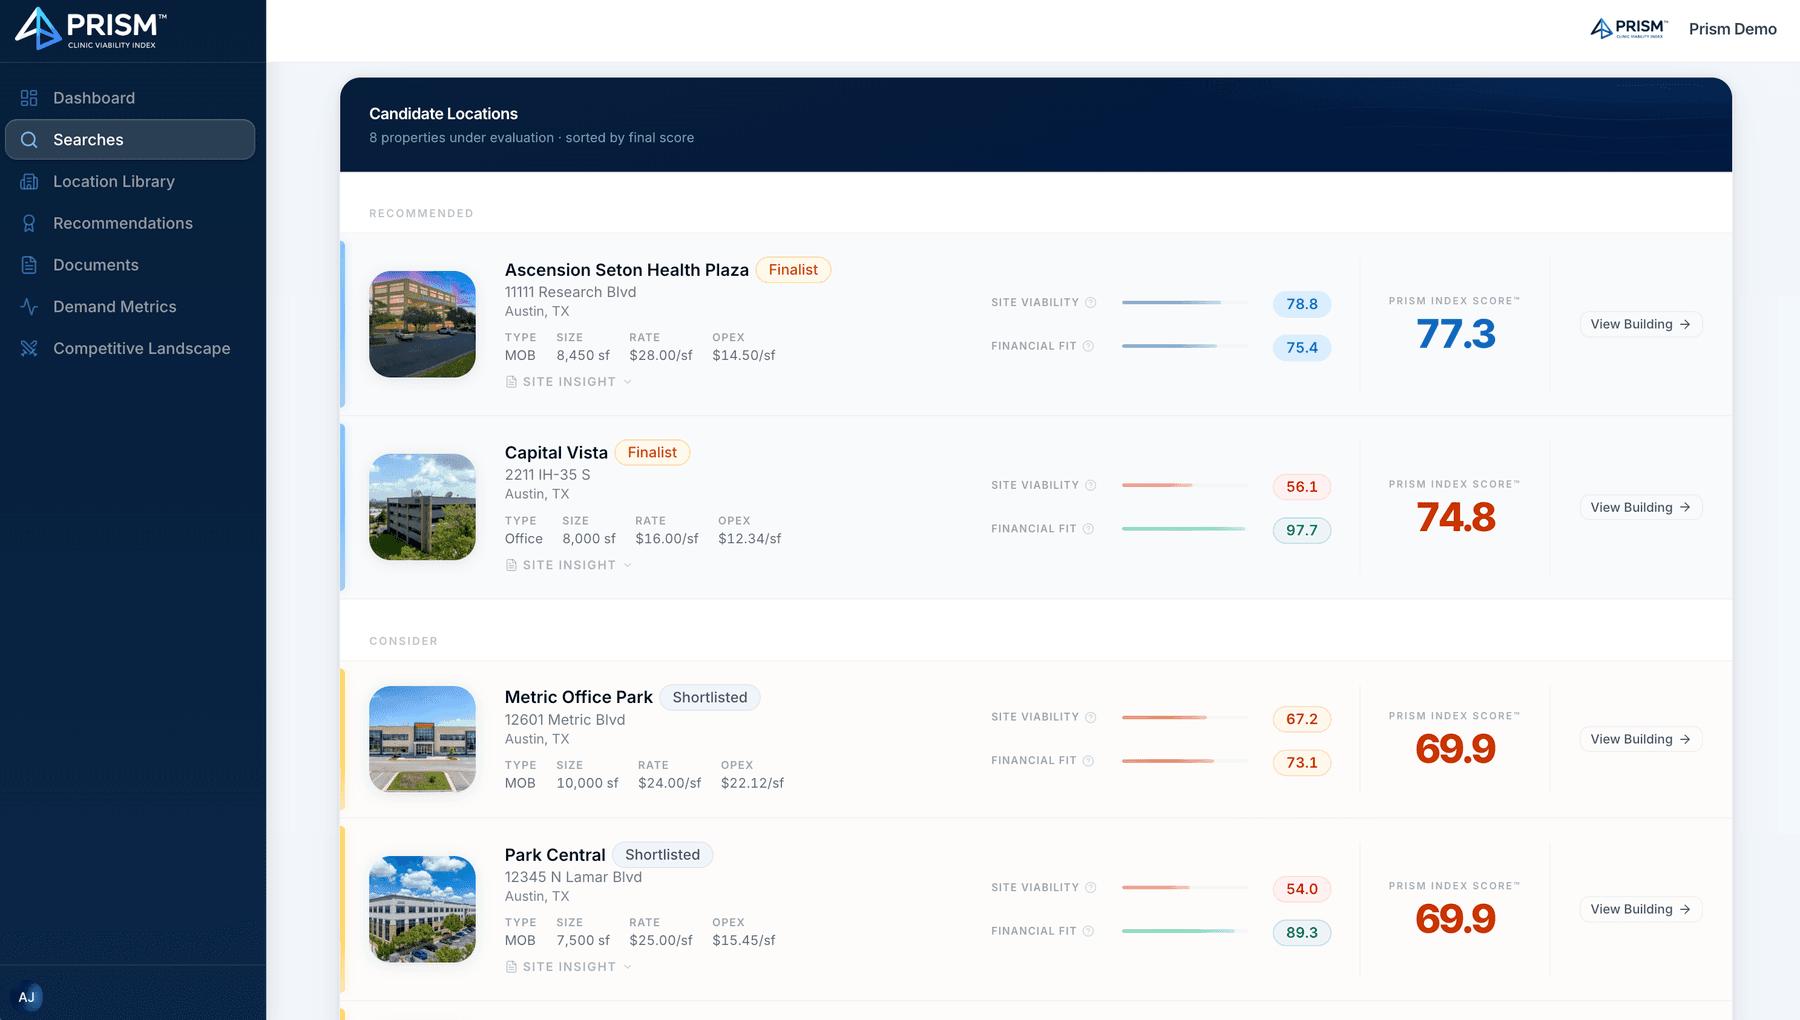1800x1020 pixels.
Task: Click the Ascension Seton Health Plaza title
Action: tap(627, 270)
